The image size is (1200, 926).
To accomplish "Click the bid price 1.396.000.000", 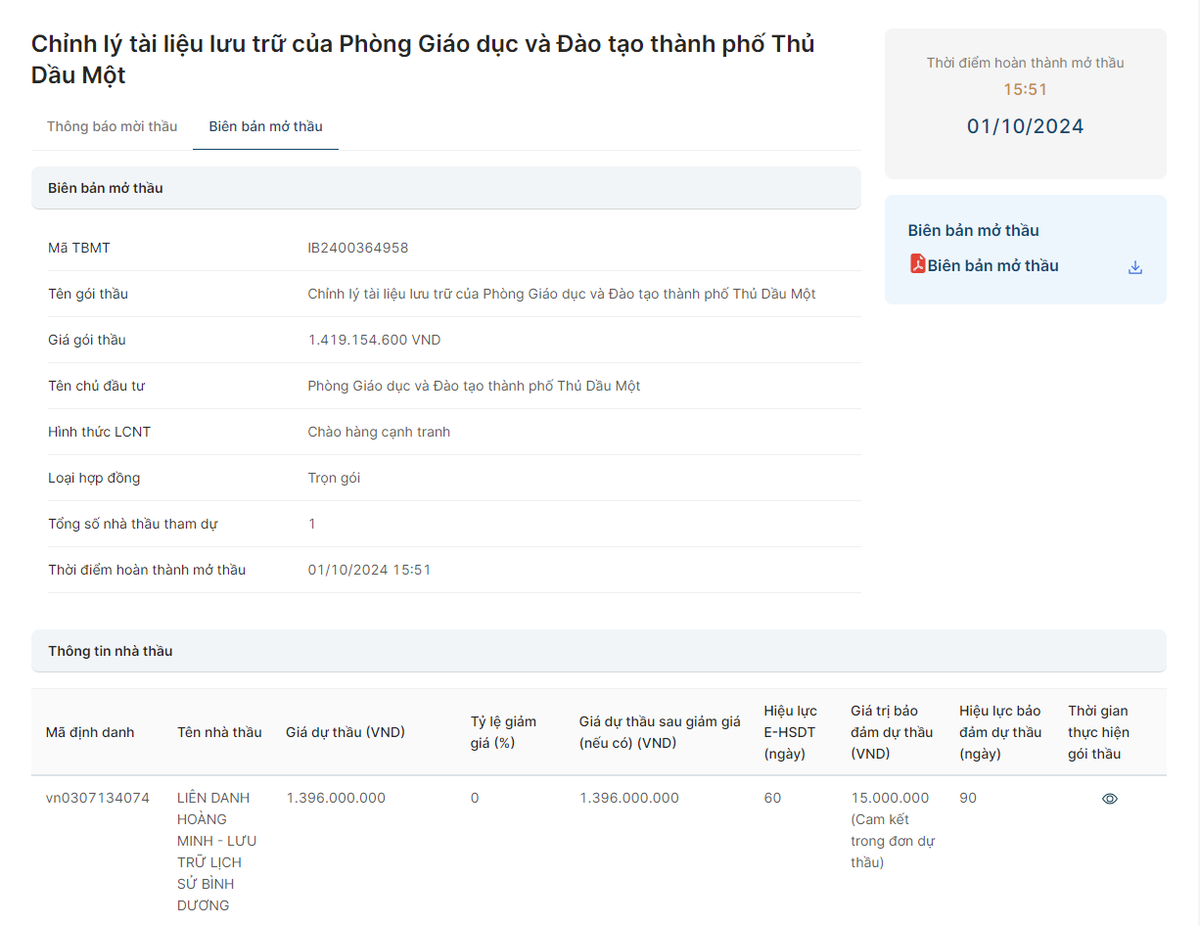I will (337, 798).
